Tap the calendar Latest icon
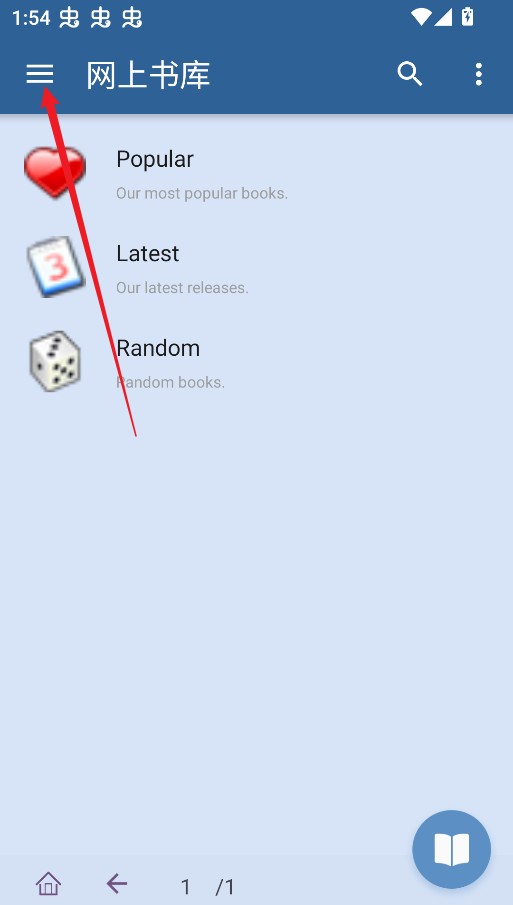 tap(55, 267)
